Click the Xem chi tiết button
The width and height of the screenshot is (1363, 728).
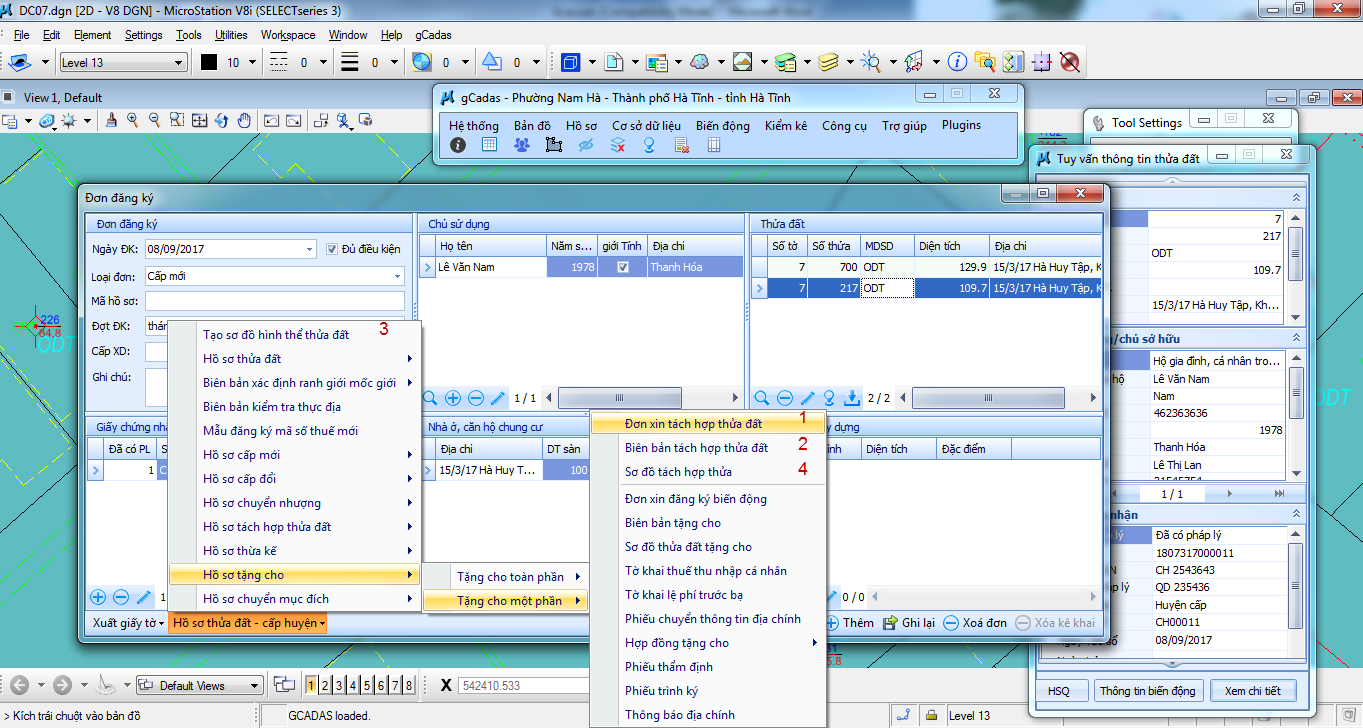tap(1252, 691)
